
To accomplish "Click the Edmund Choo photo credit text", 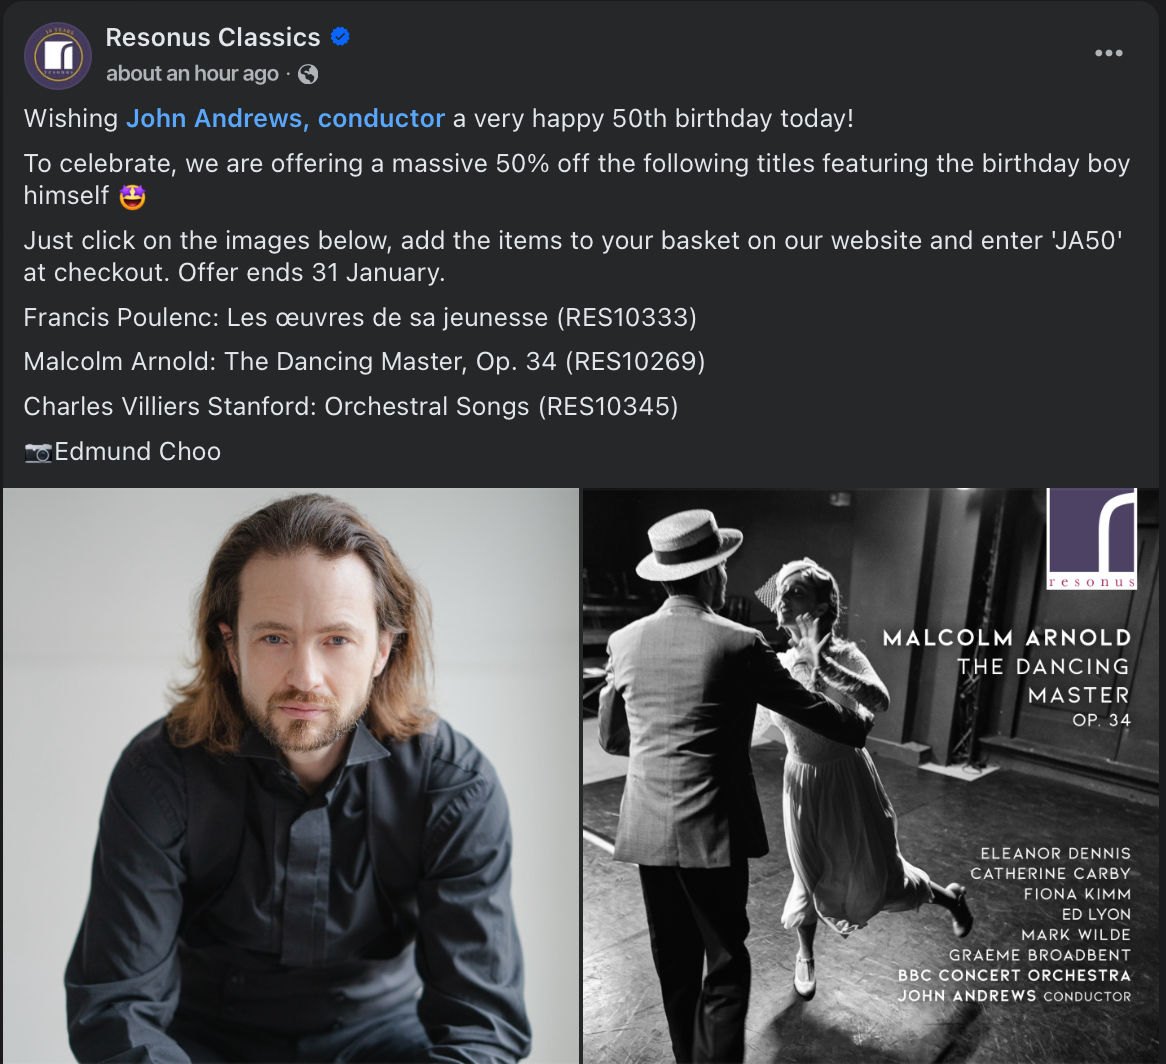I will pyautogui.click(x=138, y=452).
